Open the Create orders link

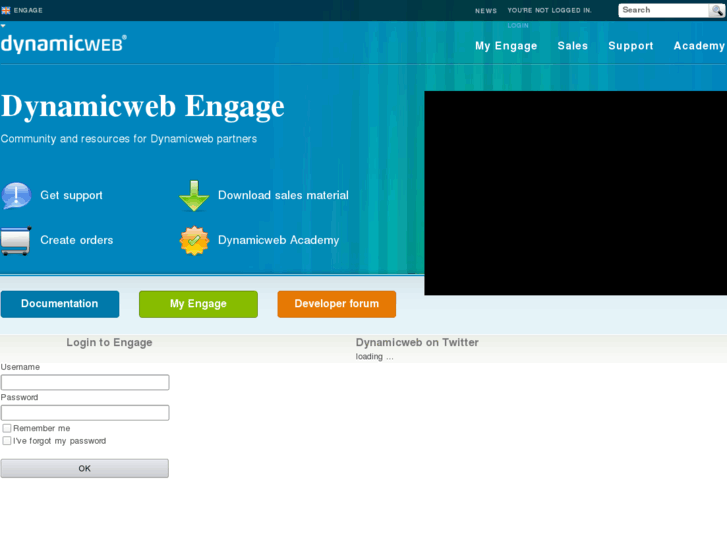pyautogui.click(x=77, y=240)
